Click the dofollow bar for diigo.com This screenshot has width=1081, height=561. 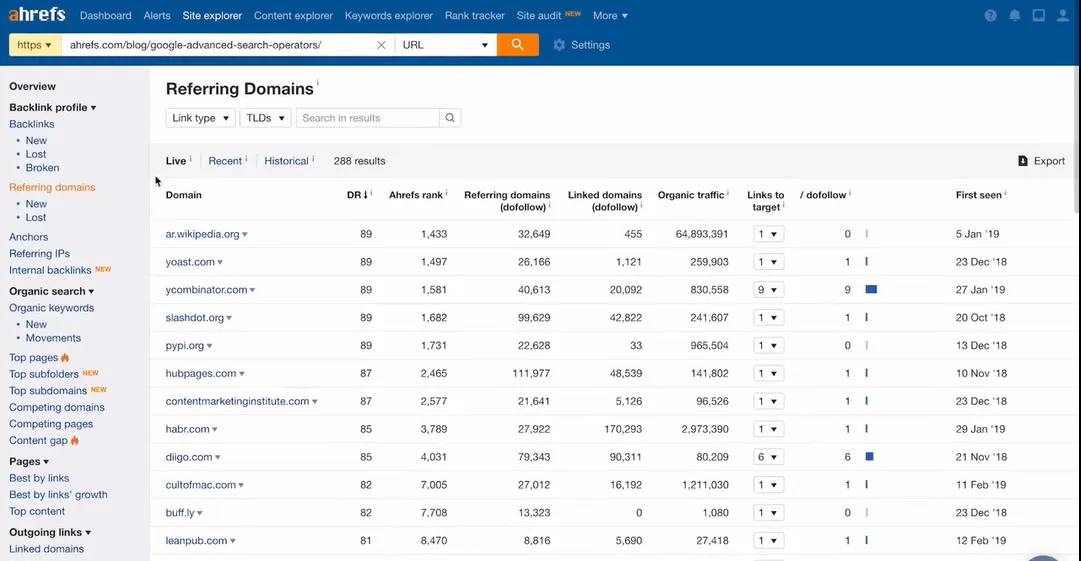[x=870, y=457]
